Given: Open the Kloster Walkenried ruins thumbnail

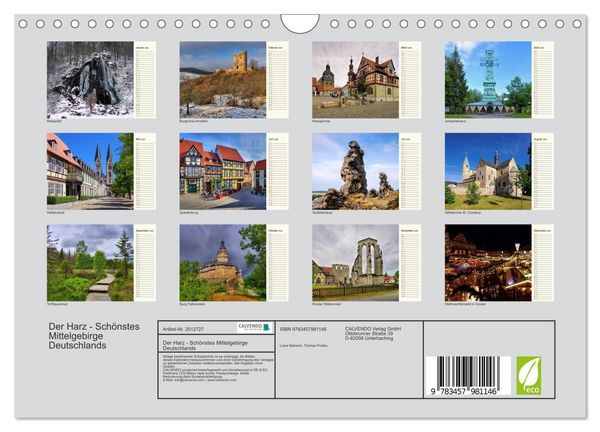Looking at the screenshot, I should (355, 262).
